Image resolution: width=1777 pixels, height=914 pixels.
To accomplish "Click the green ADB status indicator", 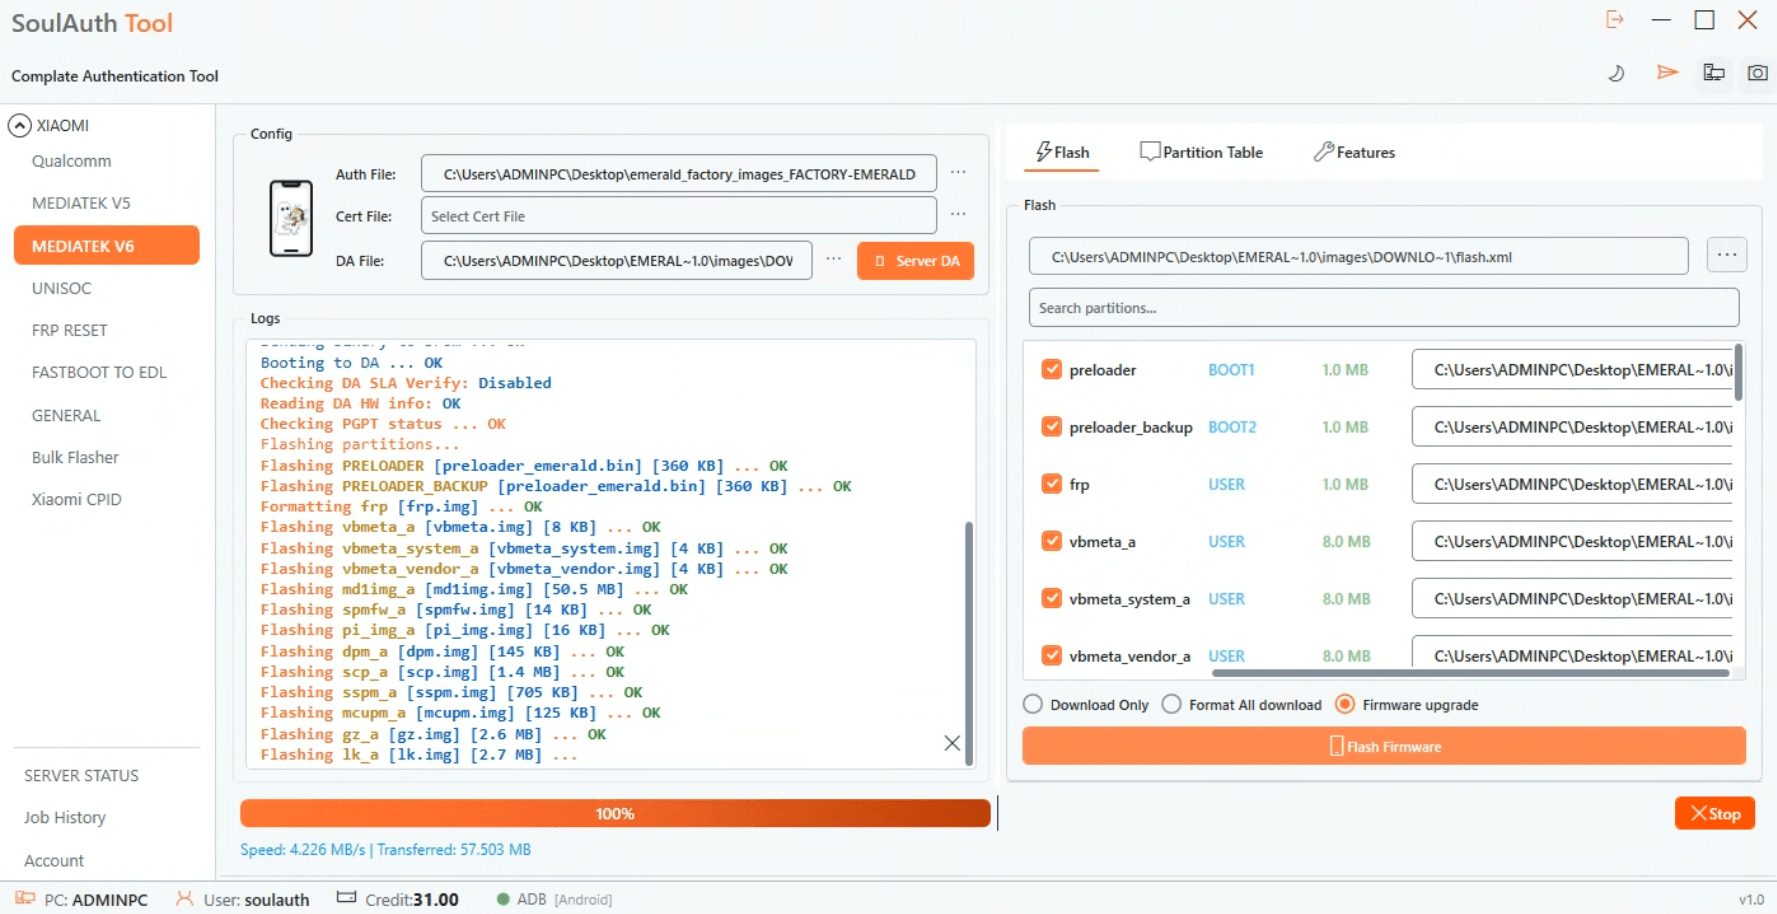I will [503, 899].
